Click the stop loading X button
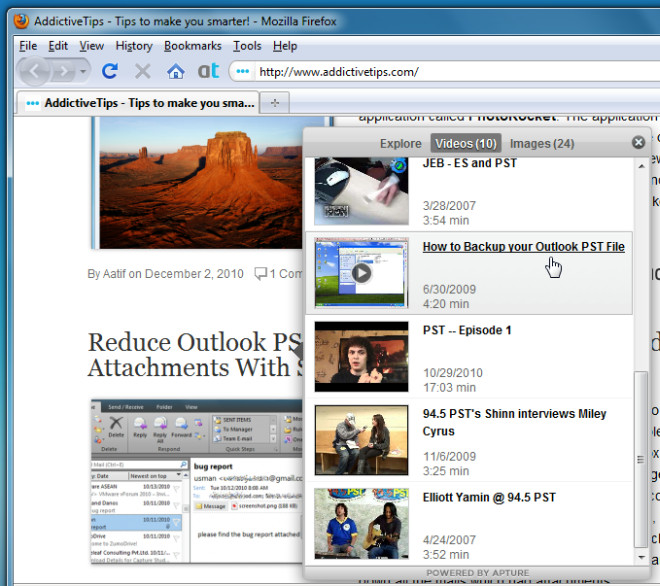Viewport: 660px width, 586px height. tap(143, 71)
